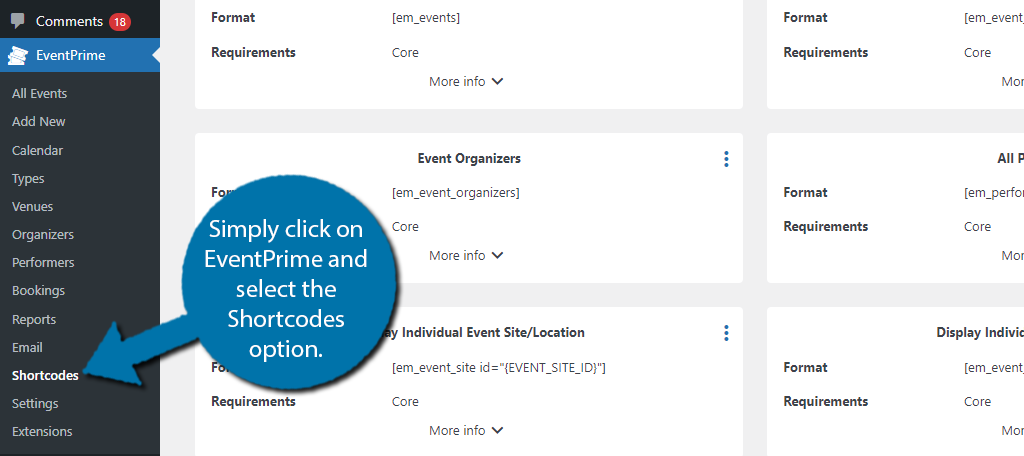The image size is (1024, 456).
Task: Click Core value in Event Site/Location card
Action: 405,402
